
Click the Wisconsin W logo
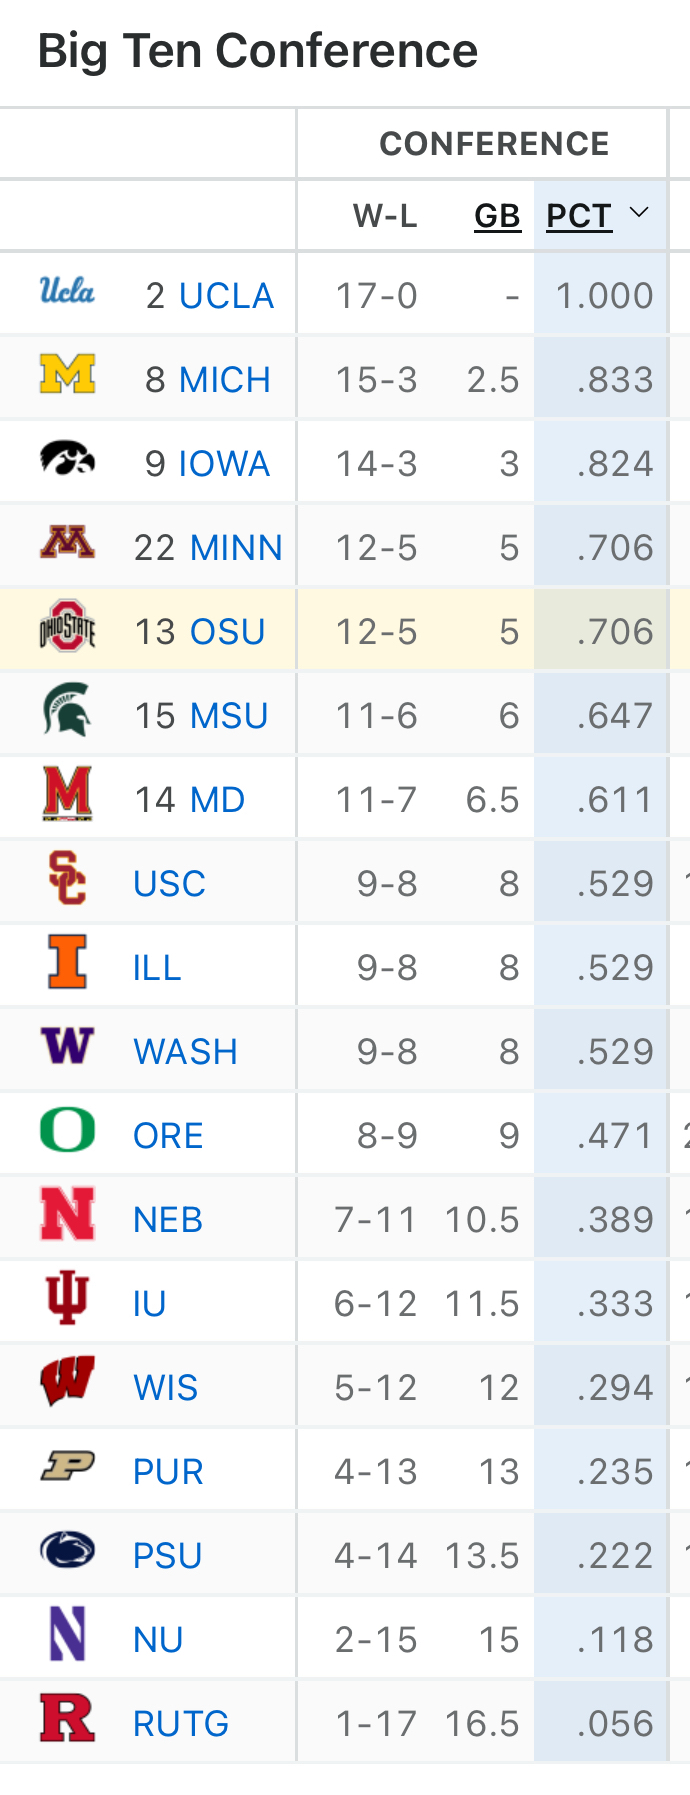click(x=67, y=1383)
